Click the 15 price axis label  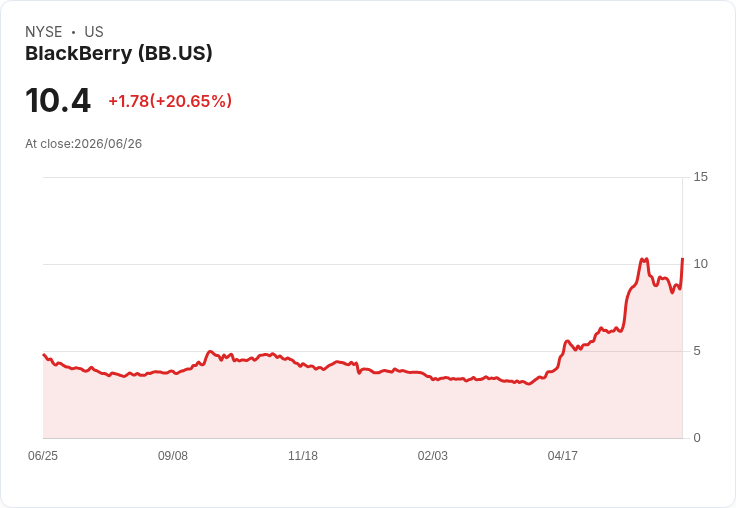[x=700, y=177]
